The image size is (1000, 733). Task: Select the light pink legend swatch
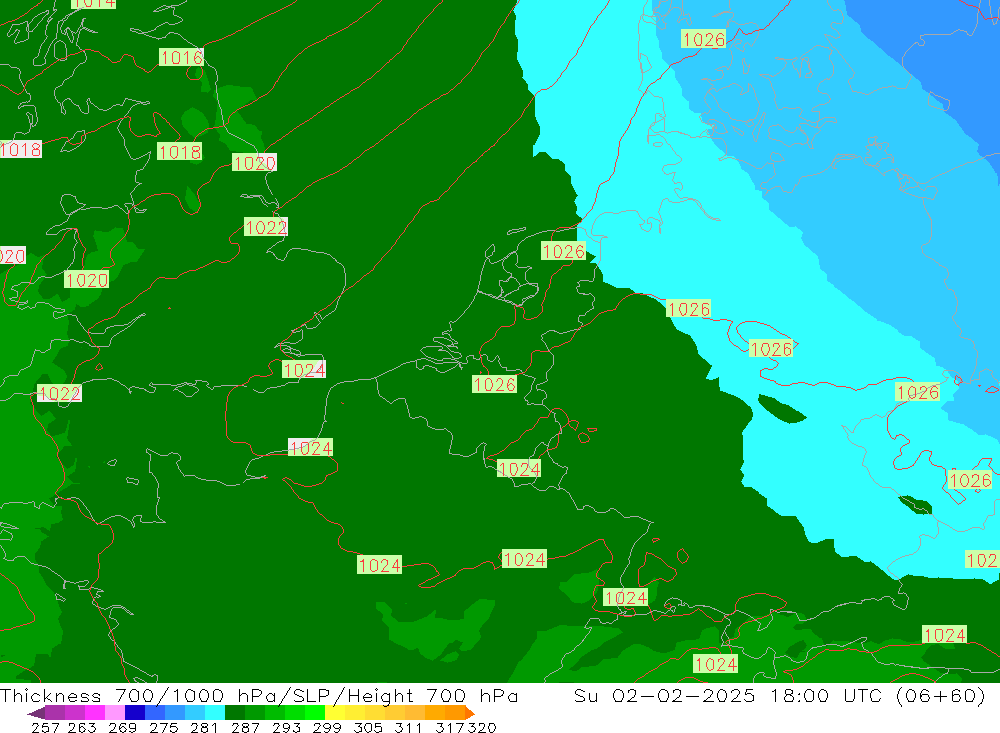115,713
